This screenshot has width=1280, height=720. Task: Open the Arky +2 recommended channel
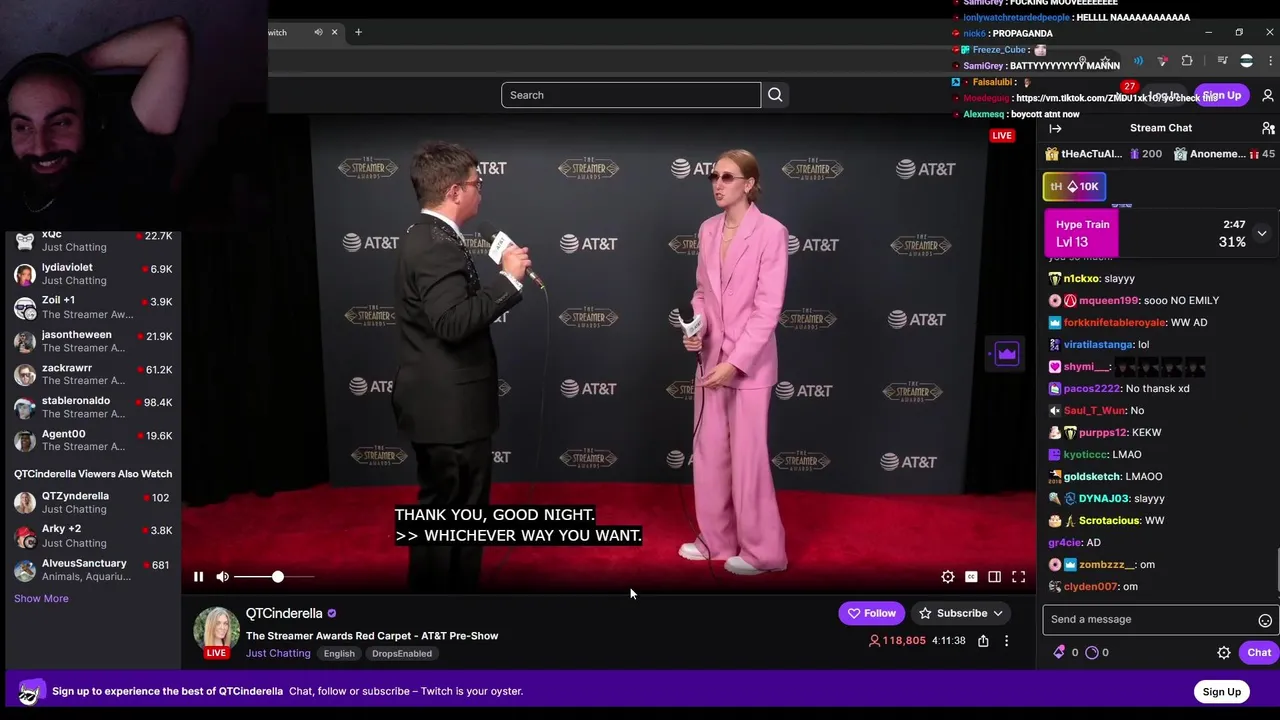click(92, 535)
